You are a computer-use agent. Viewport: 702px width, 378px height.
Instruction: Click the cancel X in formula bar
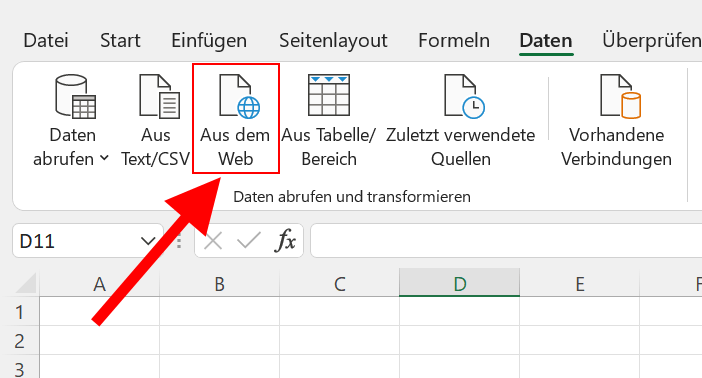(x=213, y=241)
